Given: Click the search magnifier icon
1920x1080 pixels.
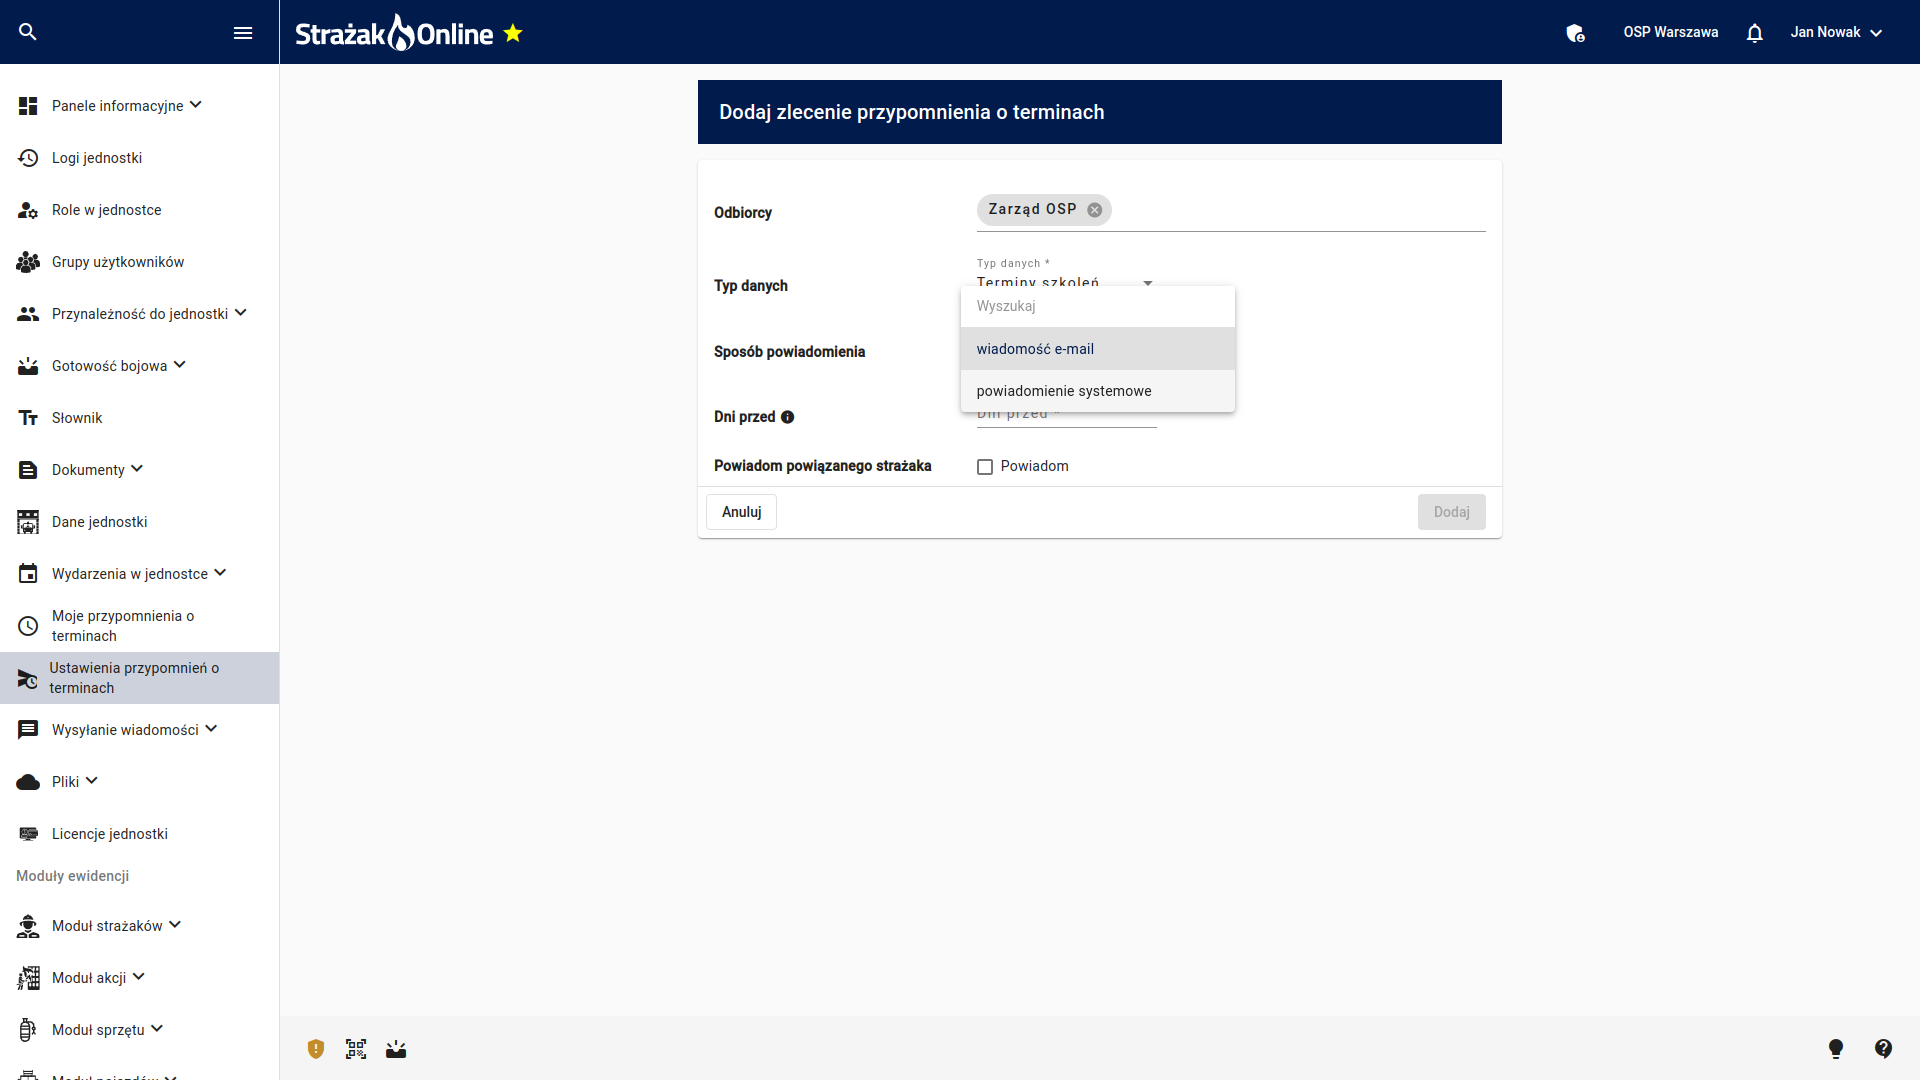Looking at the screenshot, I should pos(28,32).
